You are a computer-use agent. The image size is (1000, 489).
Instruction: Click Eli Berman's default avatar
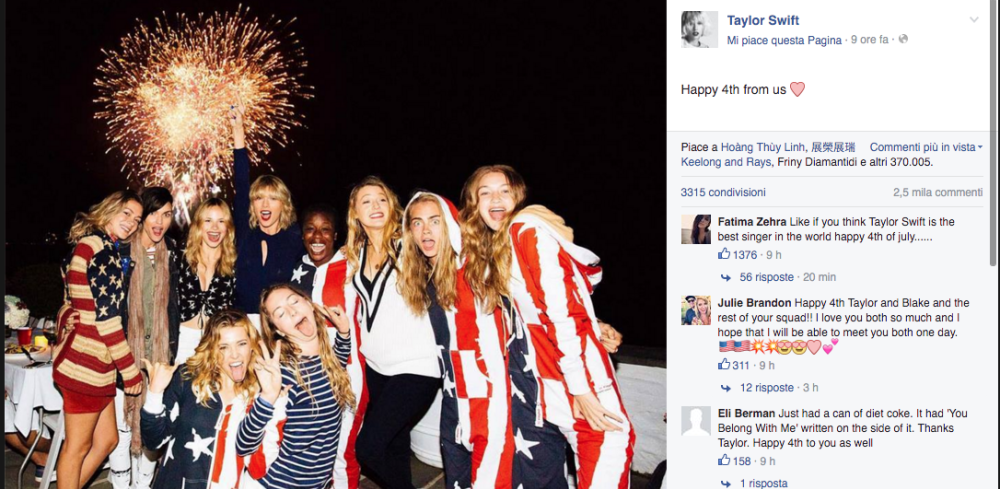click(696, 421)
